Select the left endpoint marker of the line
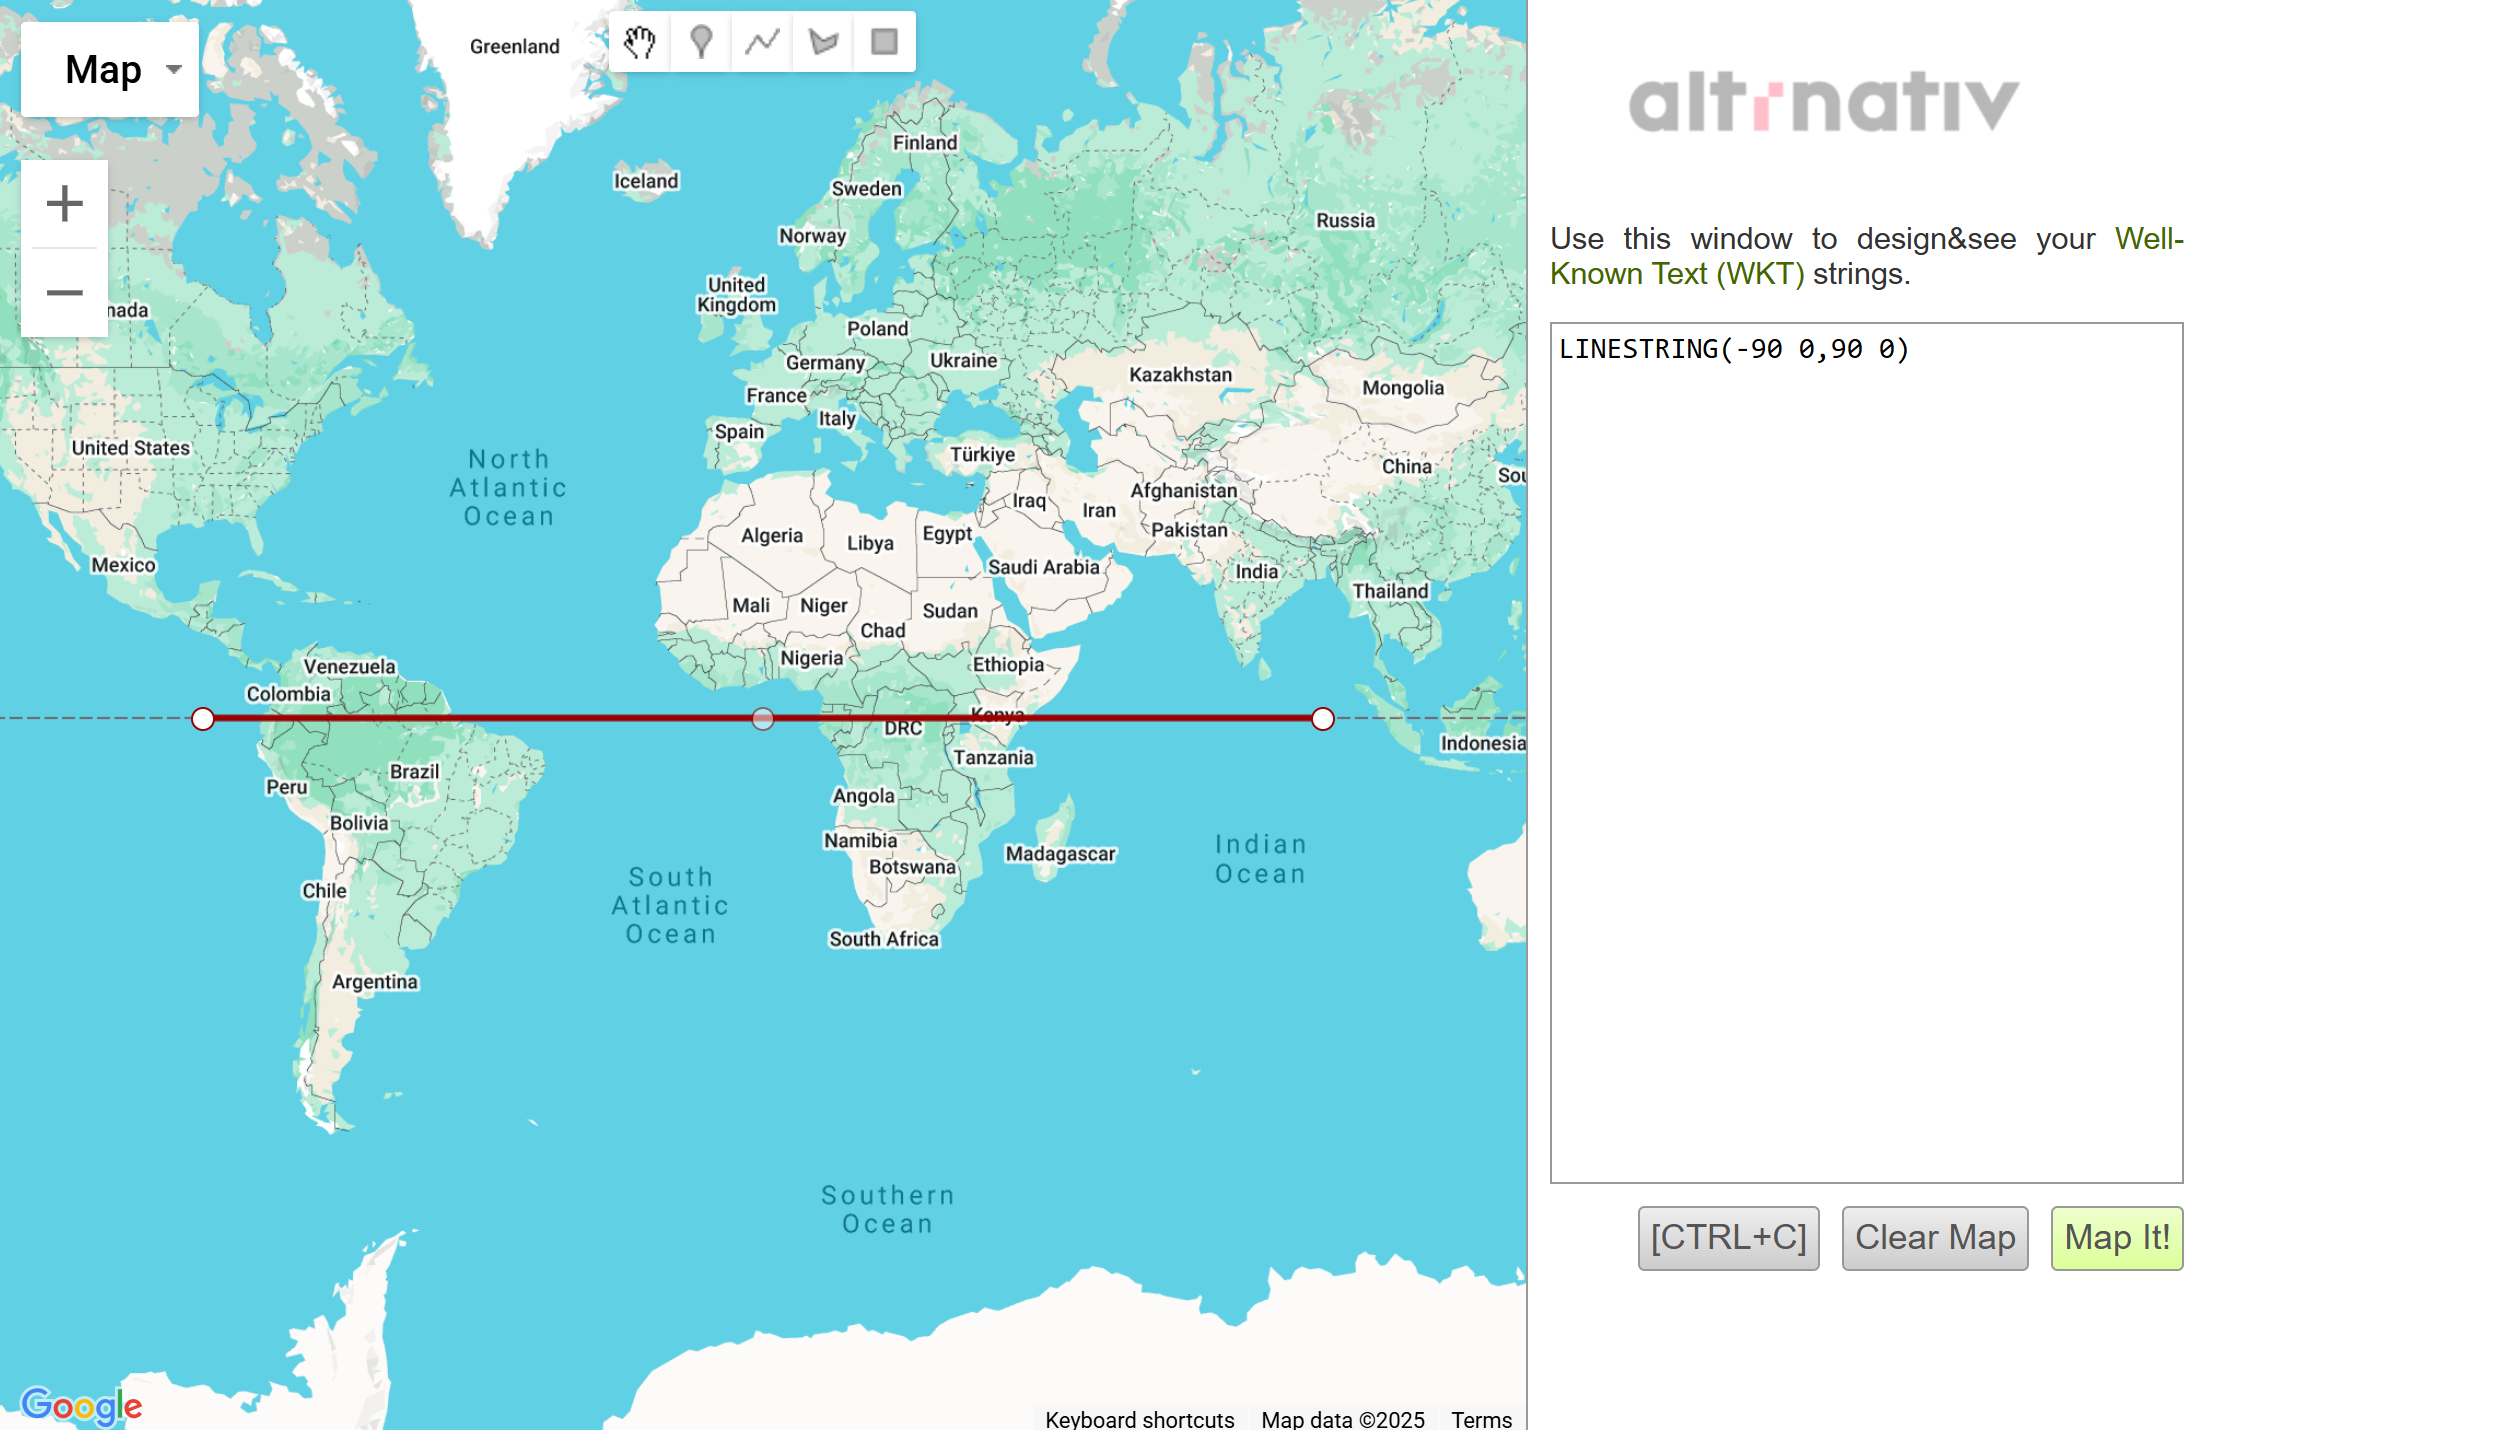This screenshot has height=1430, width=2516. click(202, 718)
